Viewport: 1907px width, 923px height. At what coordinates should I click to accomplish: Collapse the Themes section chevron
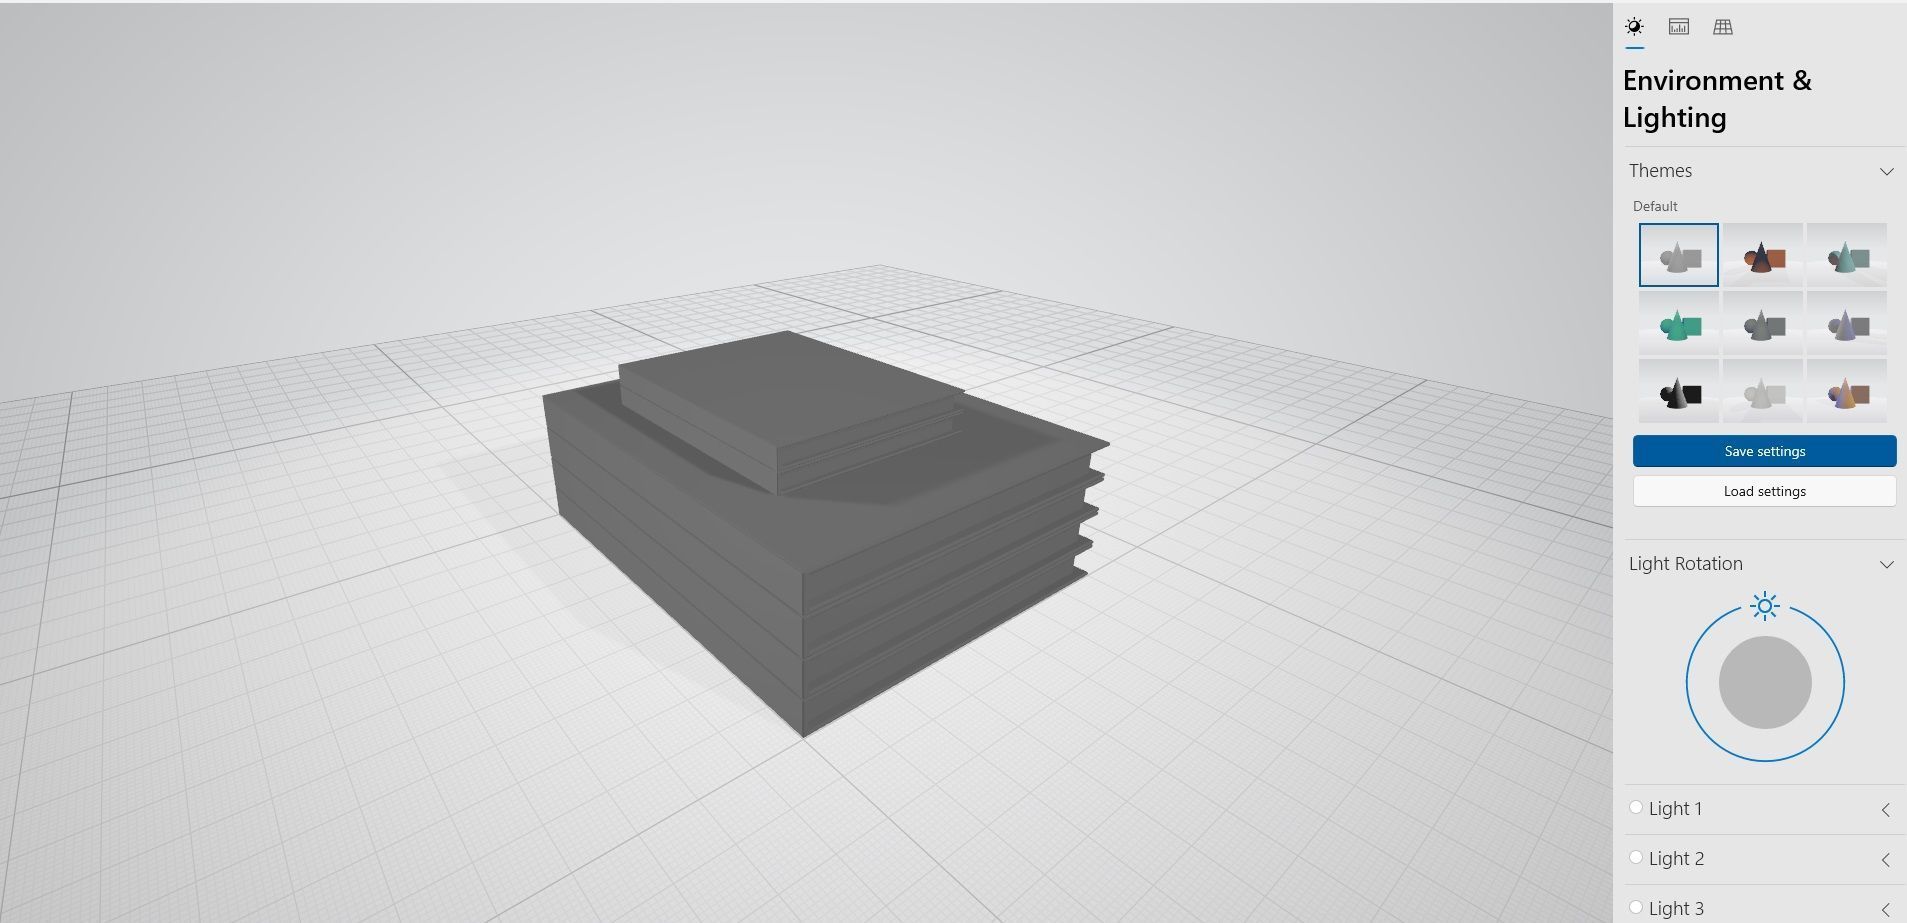[1887, 171]
